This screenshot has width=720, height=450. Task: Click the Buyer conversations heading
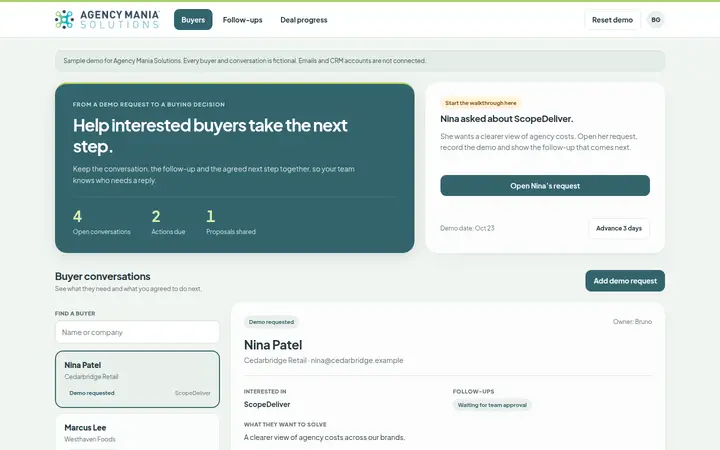pos(102,276)
